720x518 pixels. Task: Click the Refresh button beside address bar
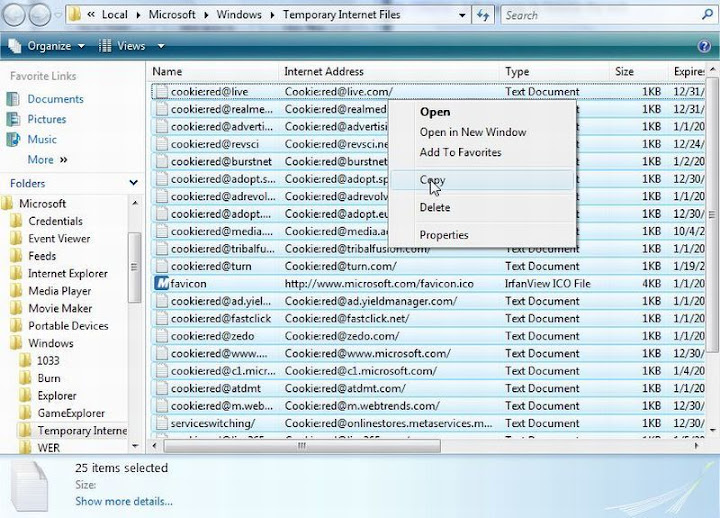483,15
